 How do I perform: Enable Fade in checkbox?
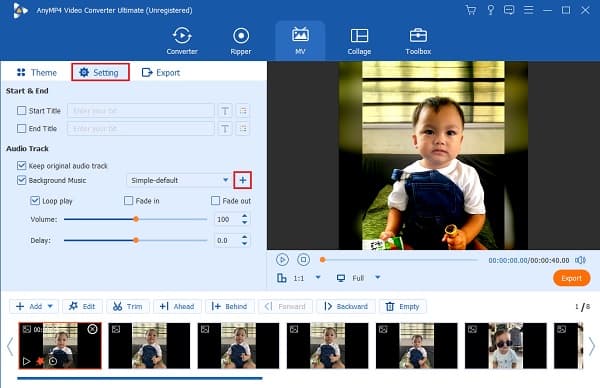[x=129, y=201]
